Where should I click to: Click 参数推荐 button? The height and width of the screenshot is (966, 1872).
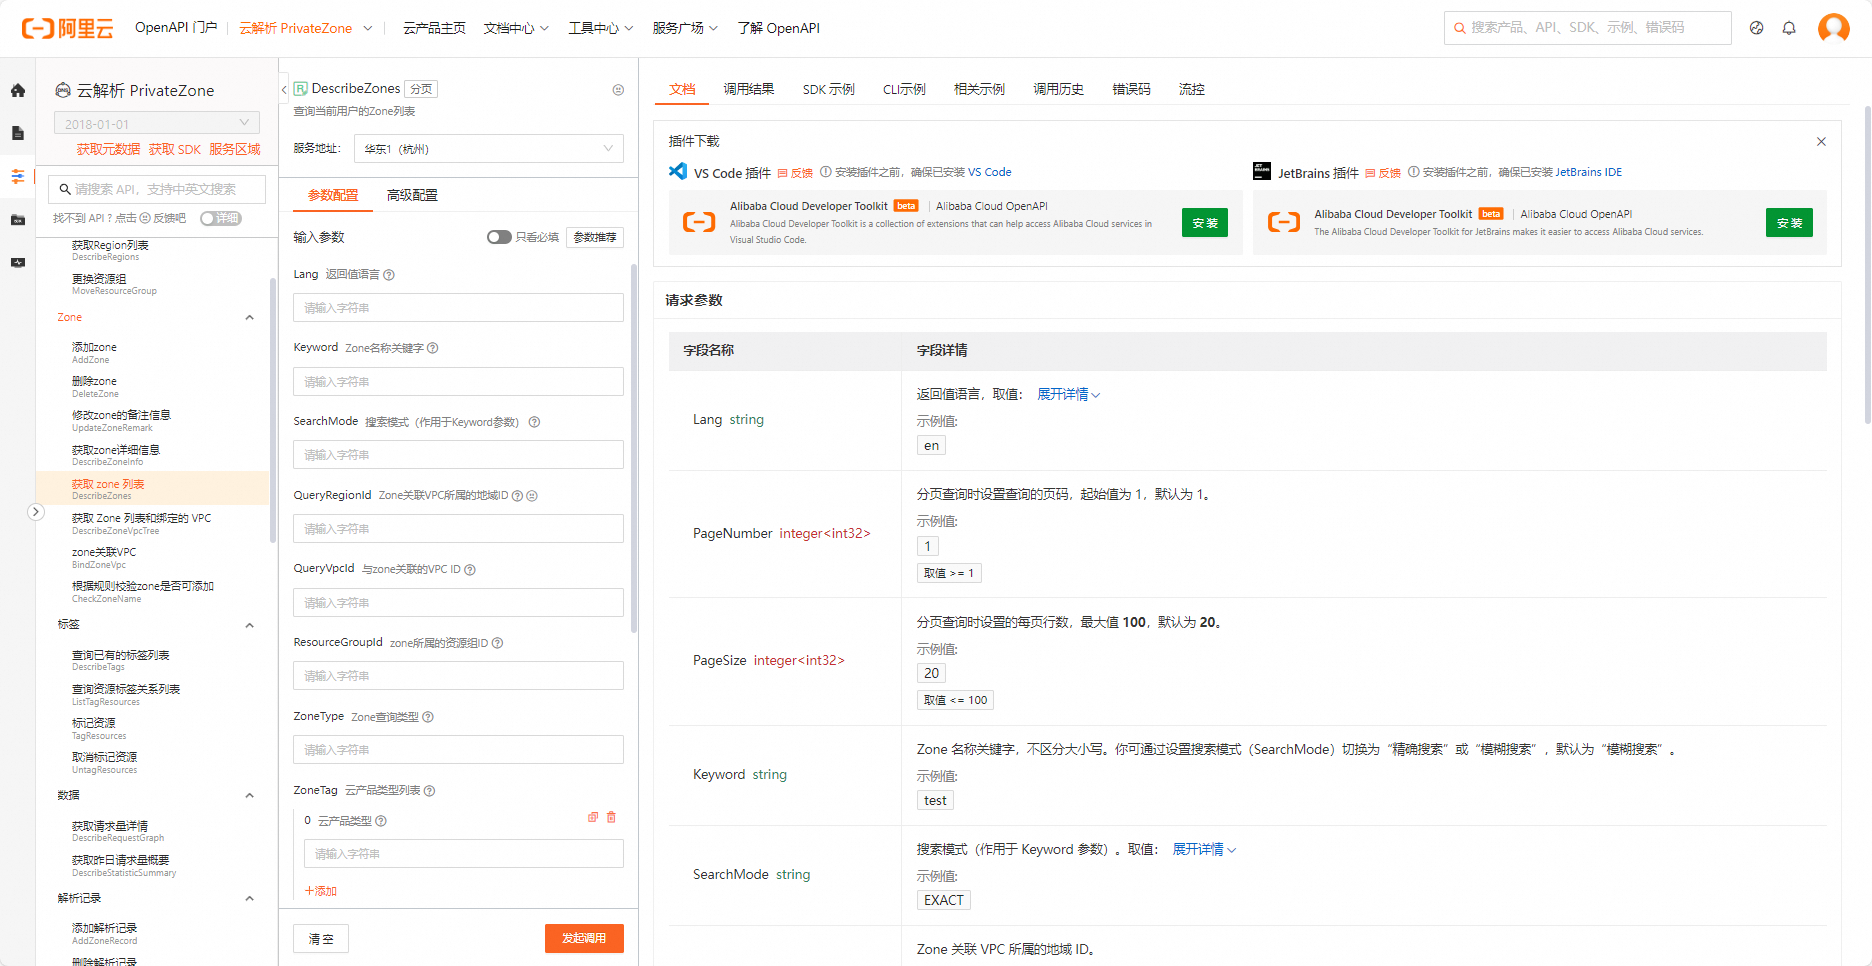(595, 237)
